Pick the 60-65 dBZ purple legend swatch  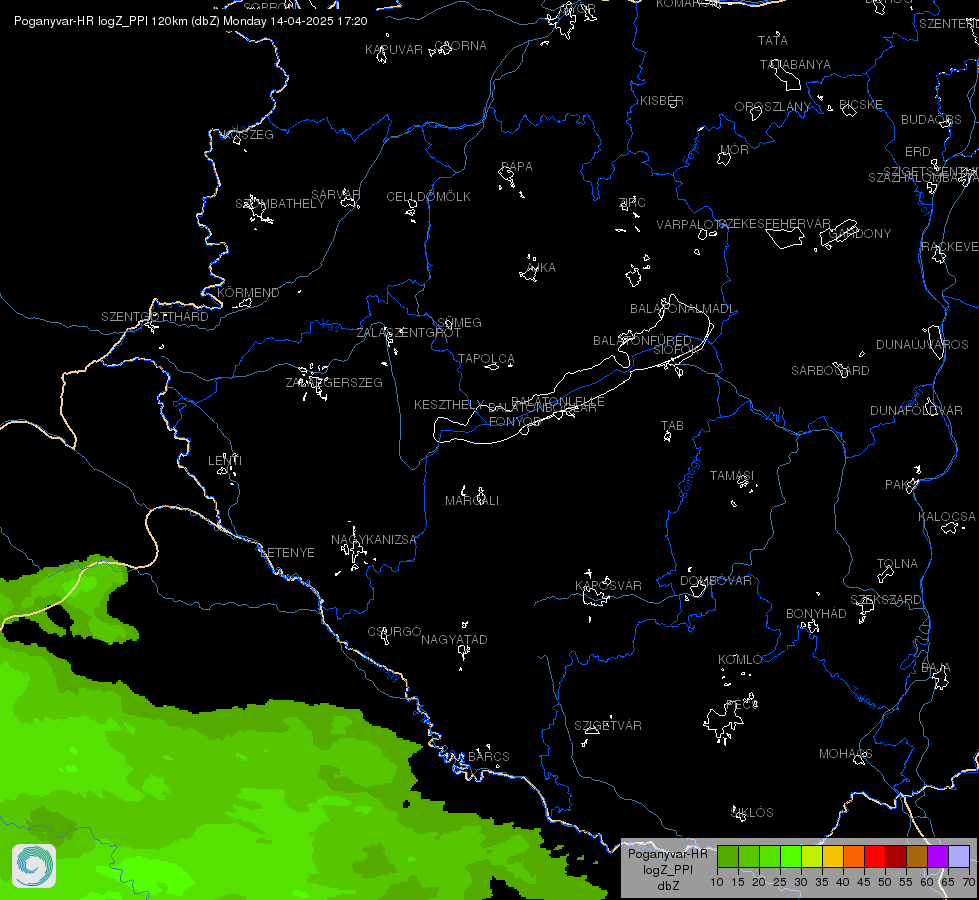click(938, 857)
